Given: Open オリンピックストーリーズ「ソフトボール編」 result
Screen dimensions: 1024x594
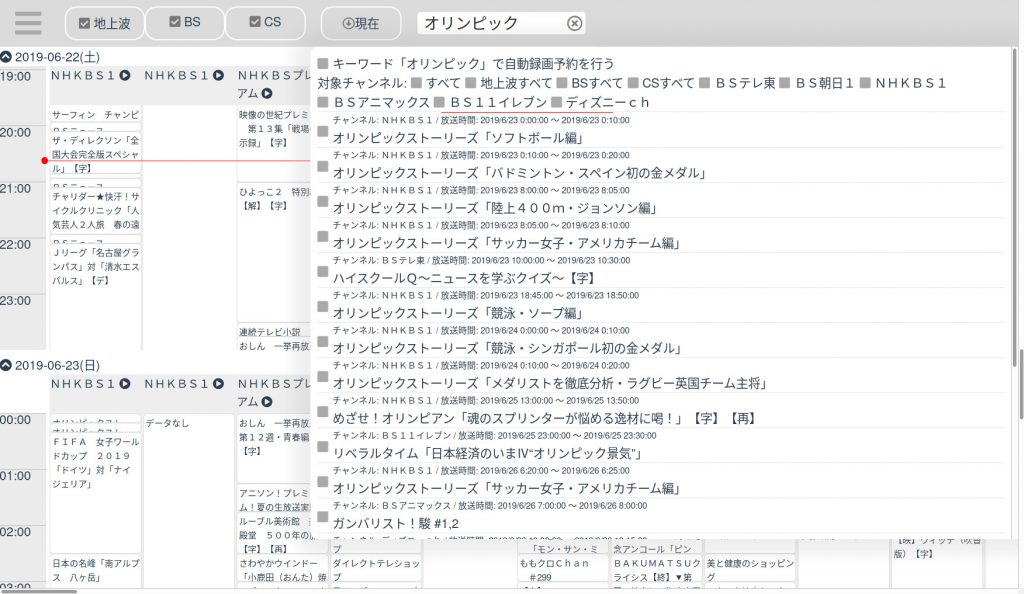Looking at the screenshot, I should pyautogui.click(x=458, y=138).
